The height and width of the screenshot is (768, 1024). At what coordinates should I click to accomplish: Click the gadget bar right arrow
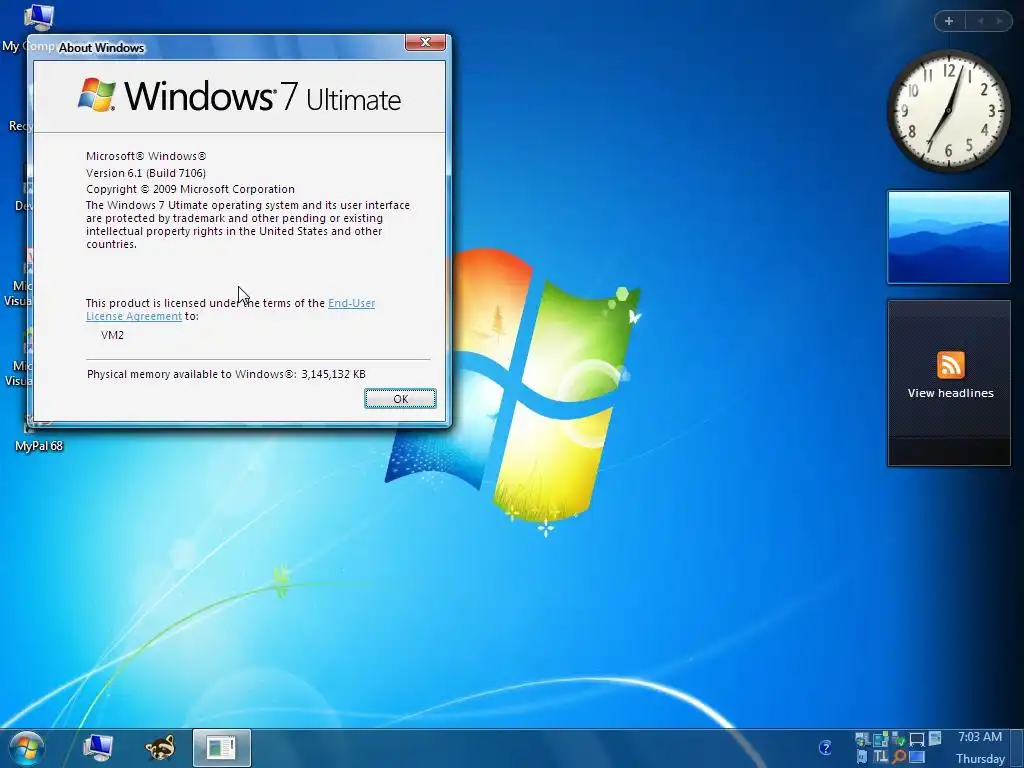tap(999, 21)
